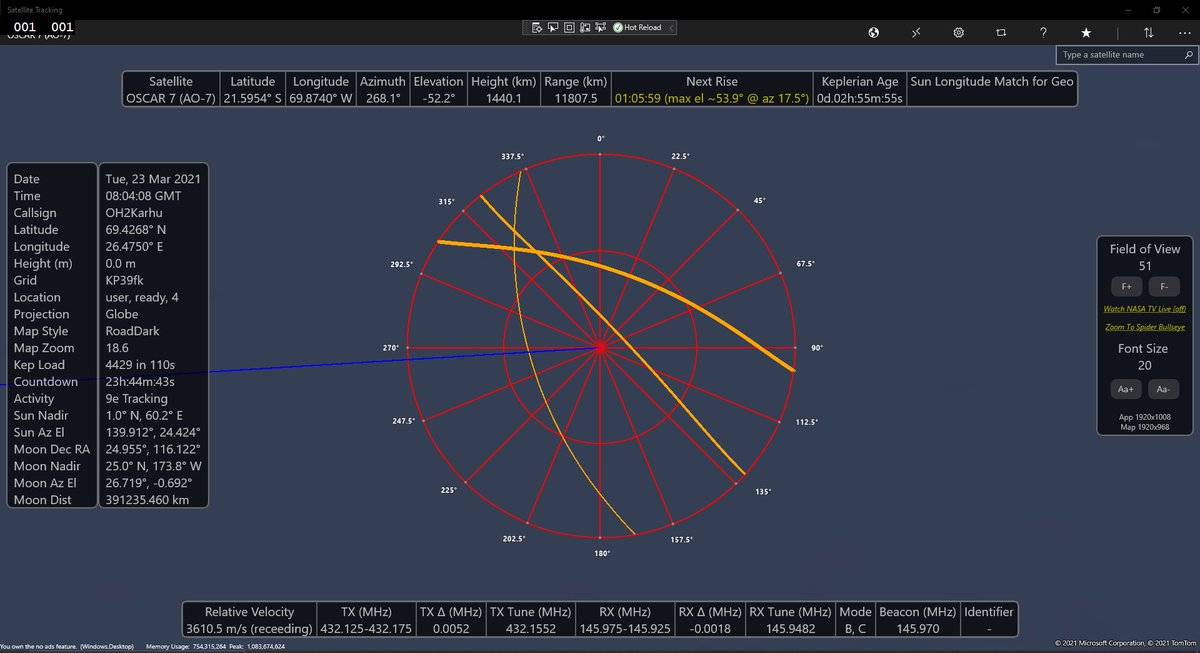Click the Grid value KP39fk
1200x653 pixels.
point(125,280)
